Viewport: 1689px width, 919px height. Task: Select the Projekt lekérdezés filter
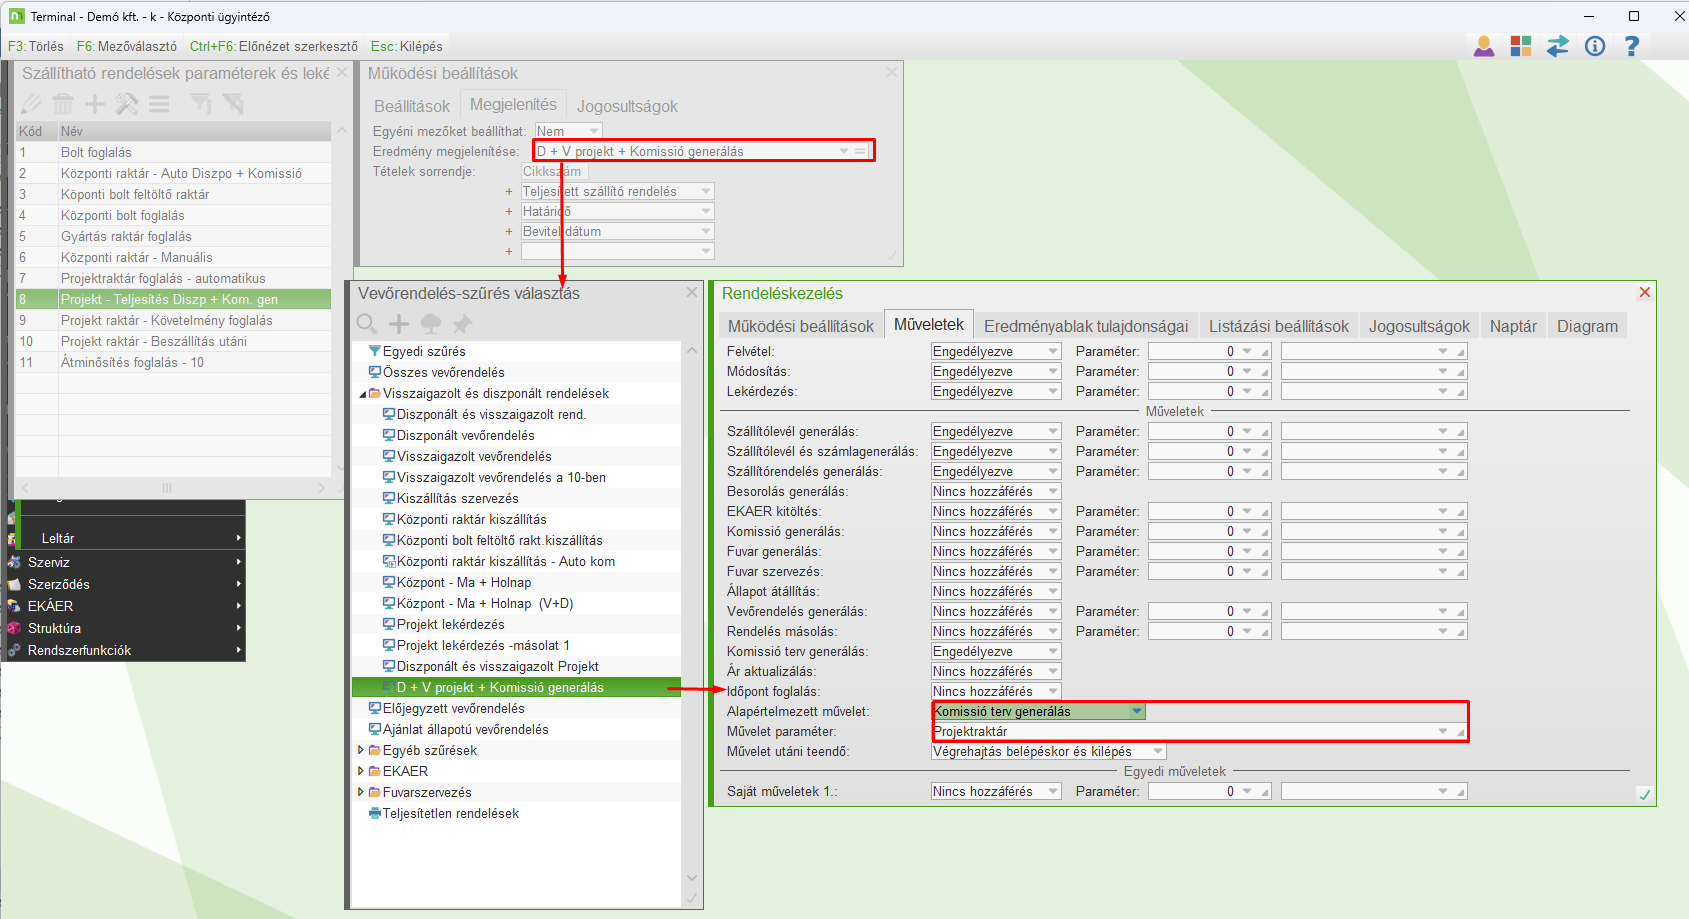tap(450, 624)
